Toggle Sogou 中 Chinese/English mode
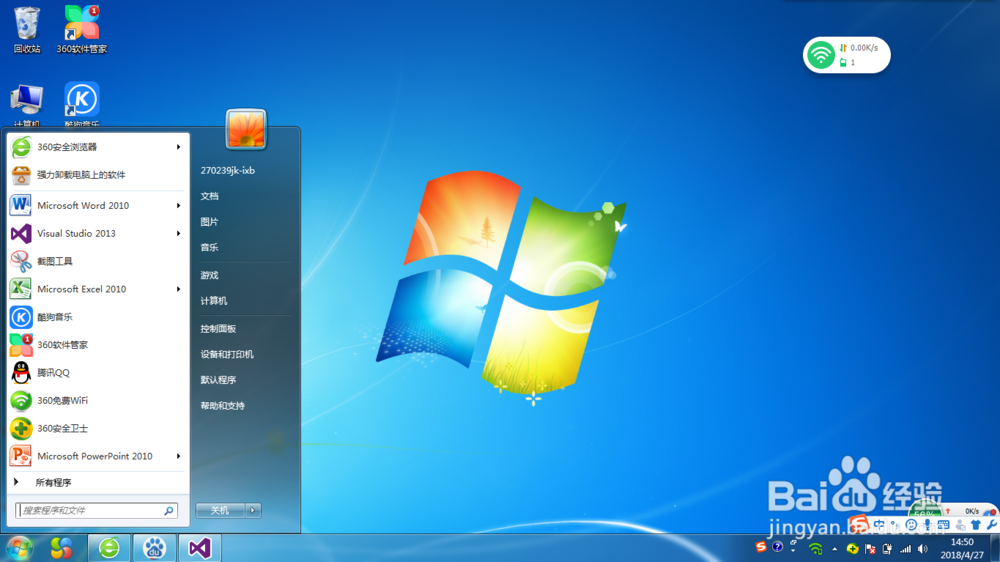The width and height of the screenshot is (1000, 562). [879, 524]
